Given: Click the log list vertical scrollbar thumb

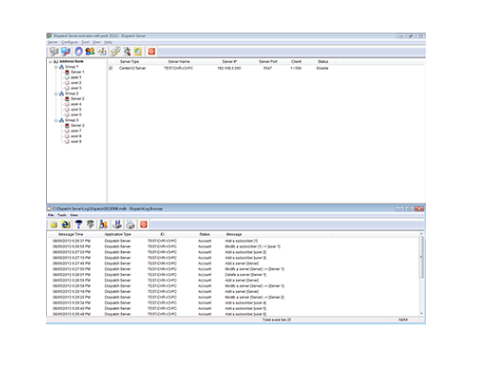Looking at the screenshot, I should pyautogui.click(x=421, y=257).
